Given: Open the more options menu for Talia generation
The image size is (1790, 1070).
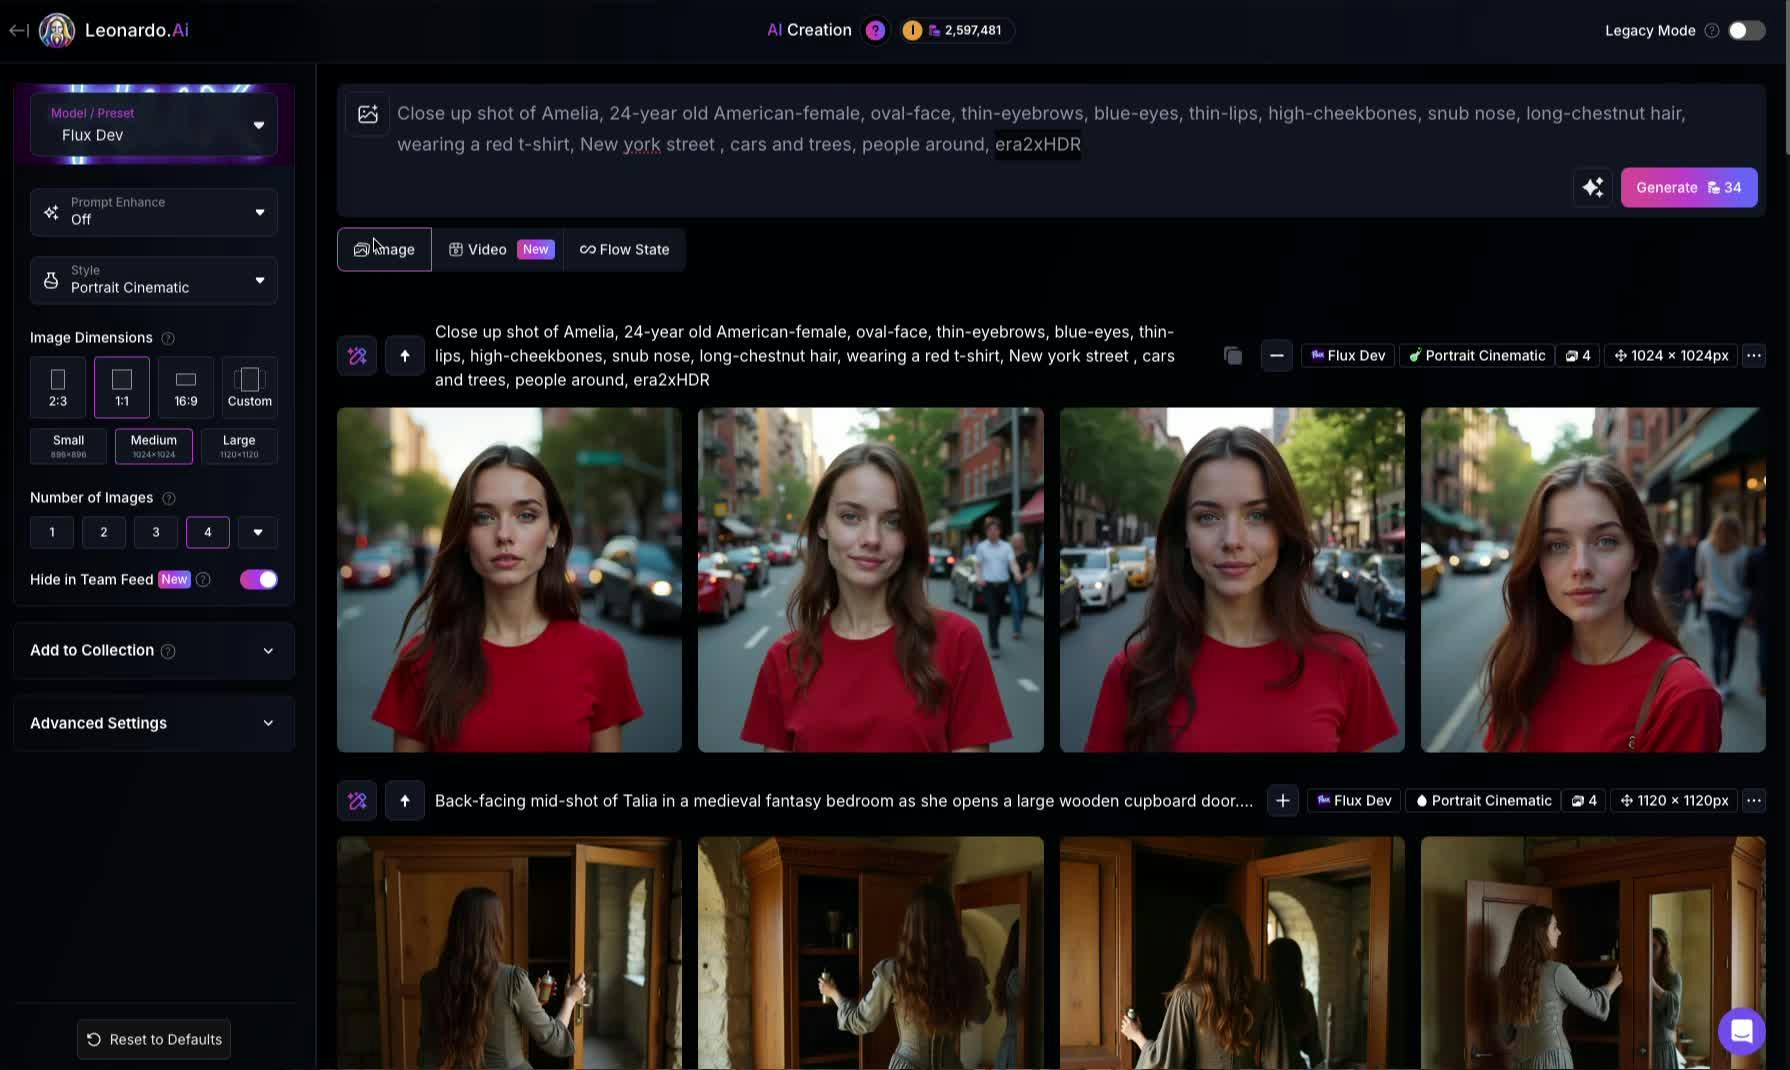Looking at the screenshot, I should click(1754, 801).
